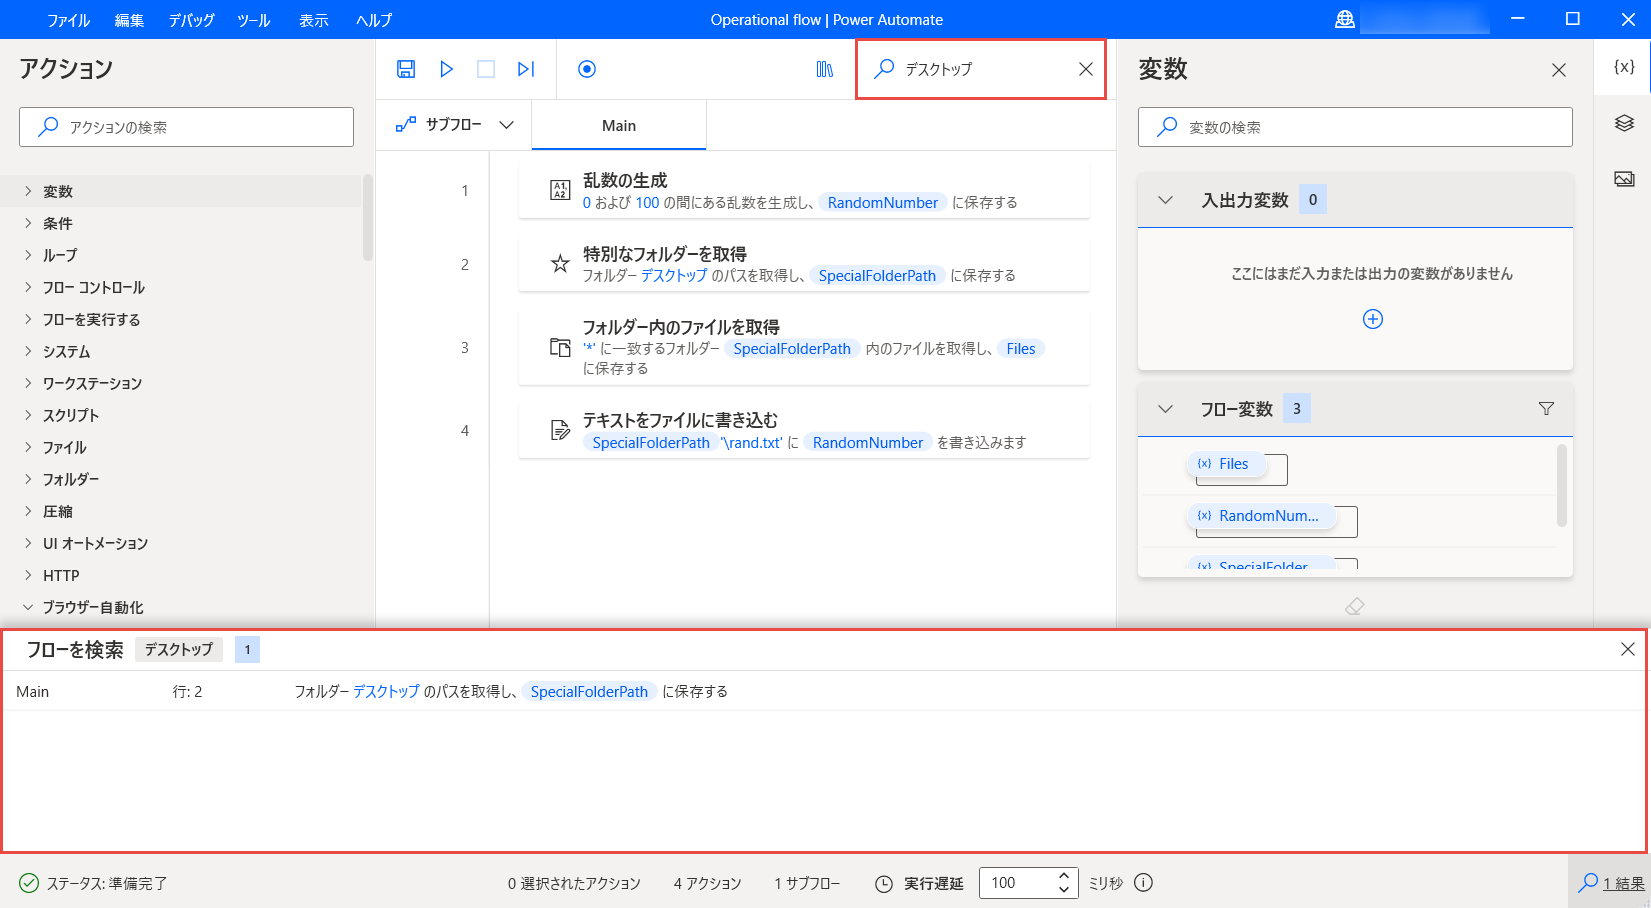Click the Main 行: 2 search result
The width and height of the screenshot is (1651, 908).
pyautogui.click(x=824, y=691)
